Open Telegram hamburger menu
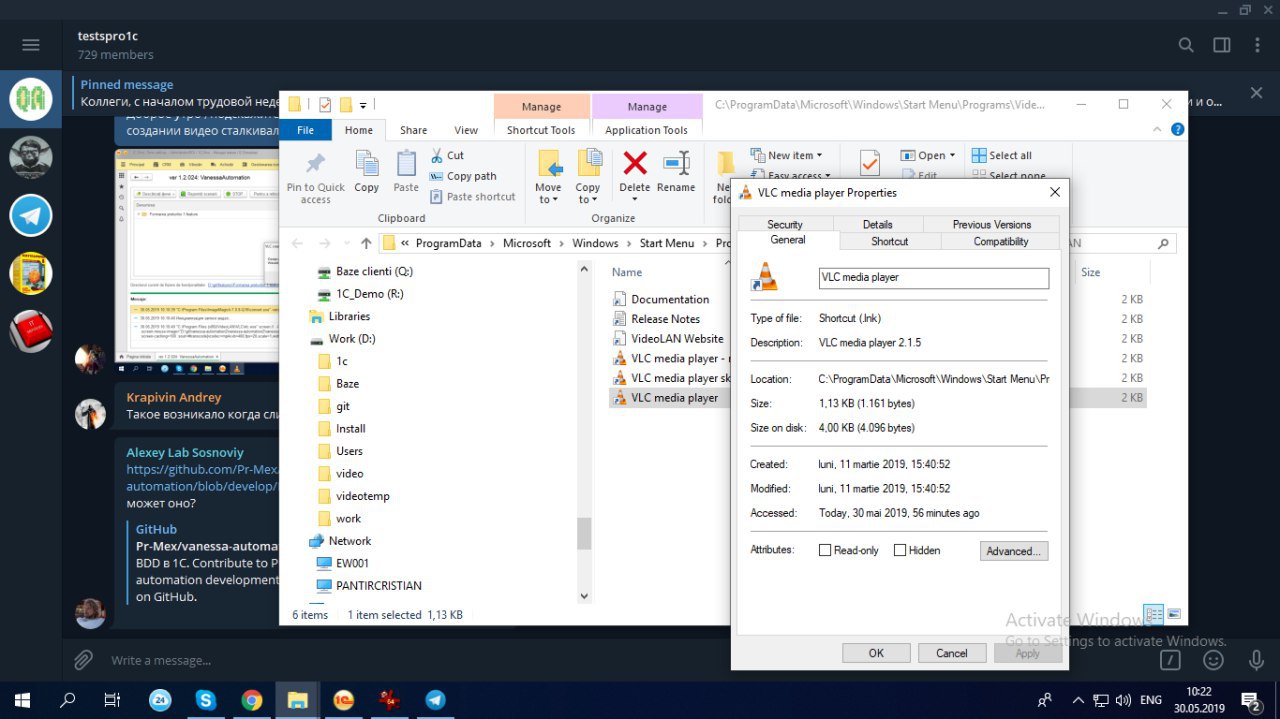 click(31, 45)
